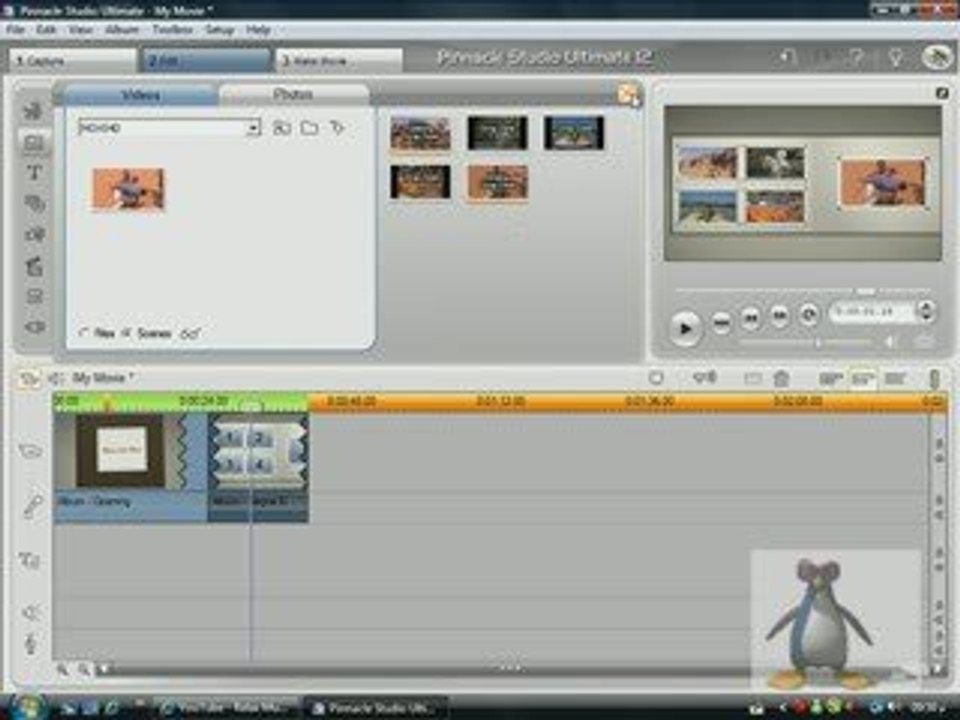Image resolution: width=960 pixels, height=720 pixels.
Task: Mute the player speaker icon
Action: (x=889, y=342)
